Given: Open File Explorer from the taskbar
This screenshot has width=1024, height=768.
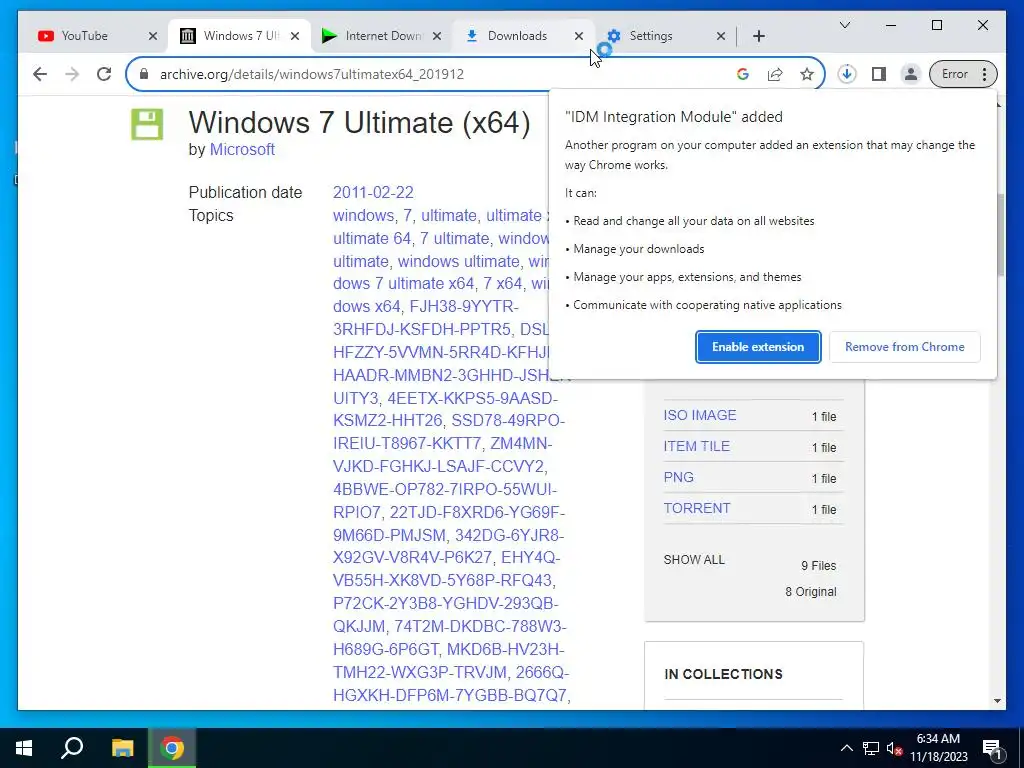Looking at the screenshot, I should [x=122, y=748].
